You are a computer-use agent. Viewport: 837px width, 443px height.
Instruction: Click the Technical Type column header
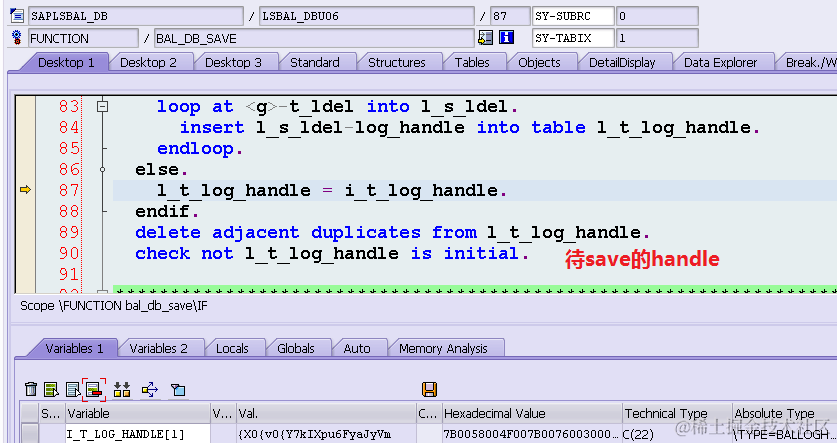point(677,413)
